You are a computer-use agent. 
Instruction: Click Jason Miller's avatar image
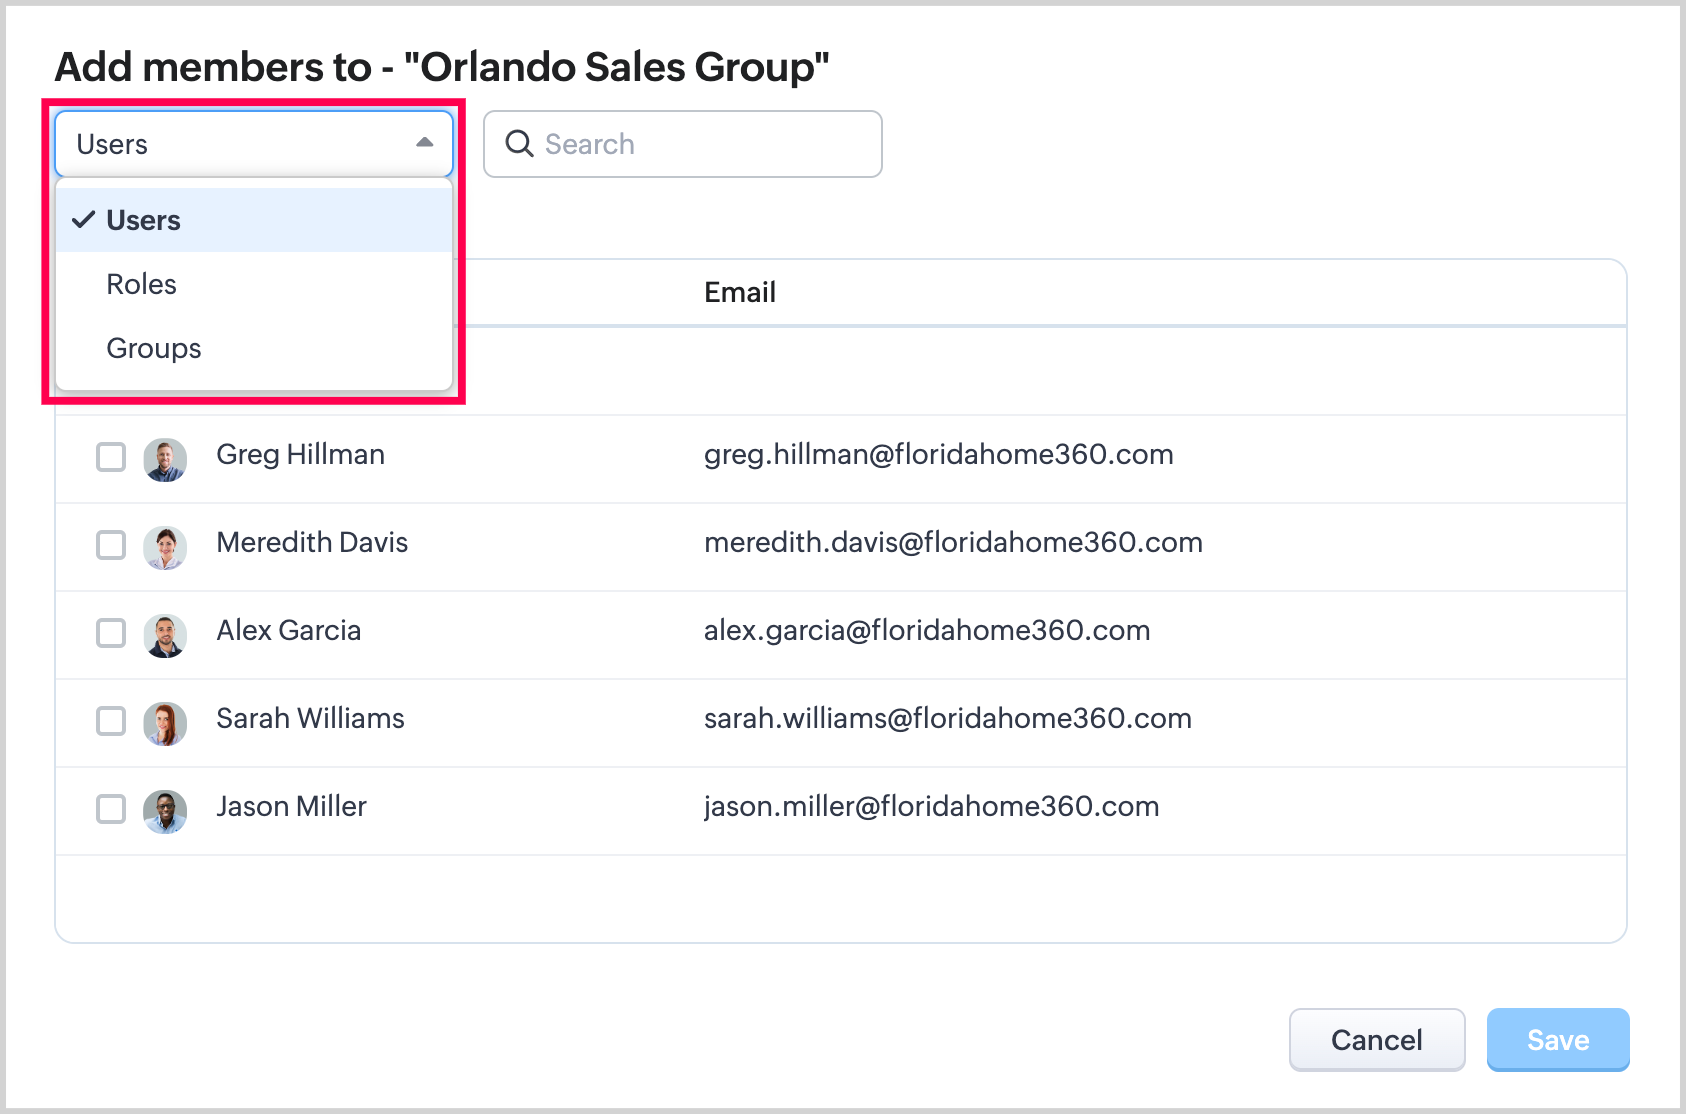point(165,811)
